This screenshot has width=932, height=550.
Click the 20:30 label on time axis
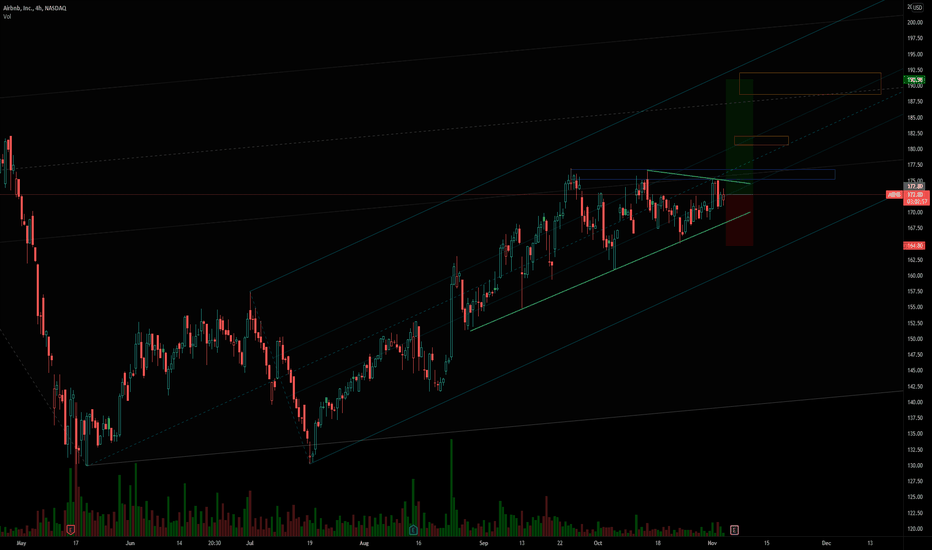coord(215,543)
